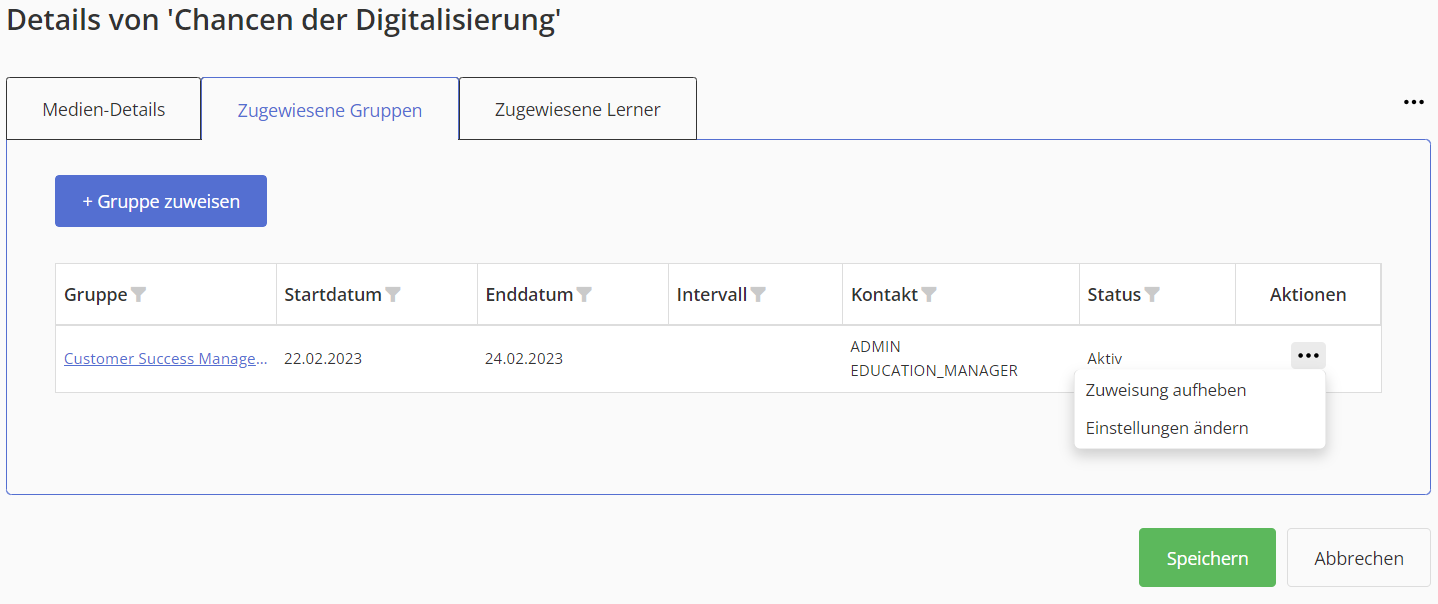Select Einstellungen ändern in the actions menu
The width and height of the screenshot is (1438, 604).
1167,428
